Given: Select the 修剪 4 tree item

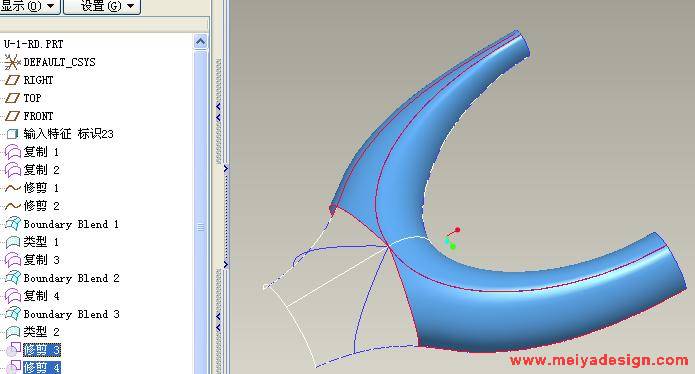Looking at the screenshot, I should coord(42,368).
